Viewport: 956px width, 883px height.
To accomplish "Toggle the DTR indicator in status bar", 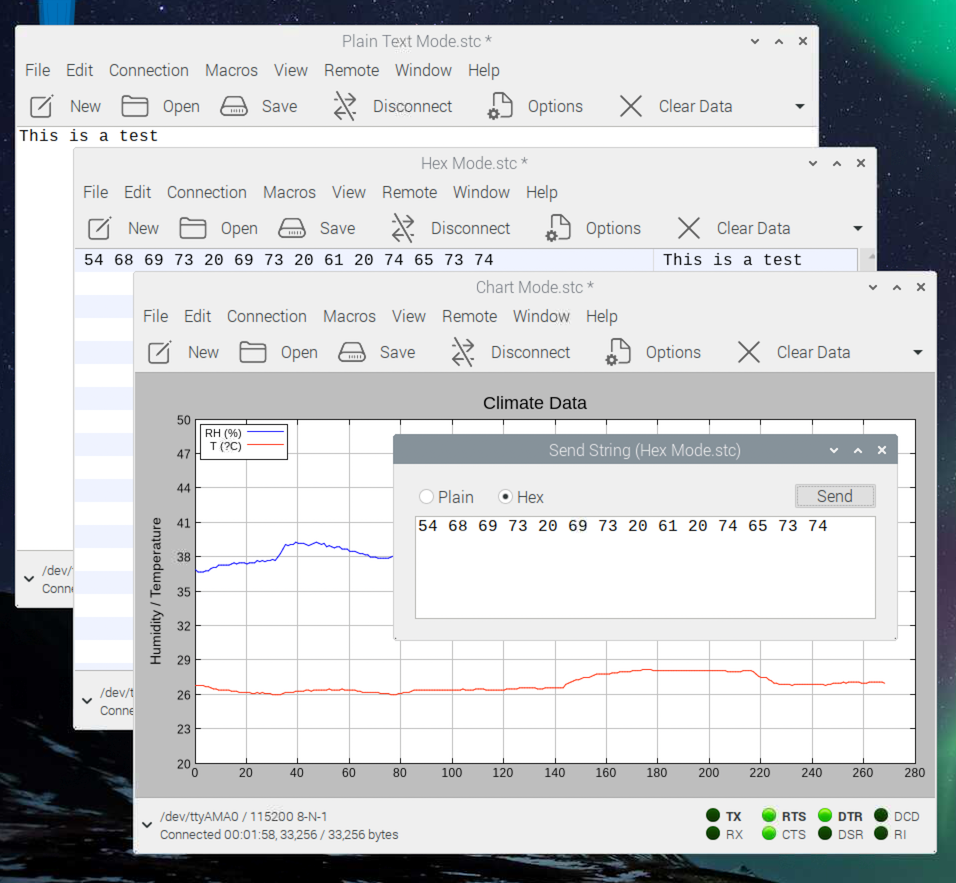I will pos(826,816).
